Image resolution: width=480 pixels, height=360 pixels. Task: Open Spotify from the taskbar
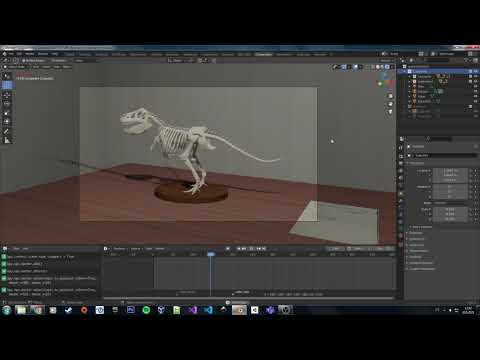pyautogui.click(x=146, y=310)
